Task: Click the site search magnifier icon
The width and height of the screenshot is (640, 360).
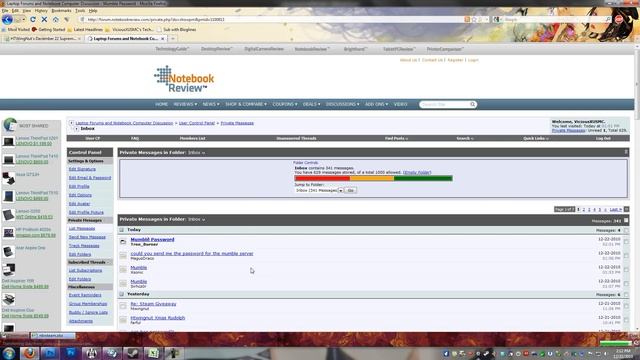Action: [472, 104]
